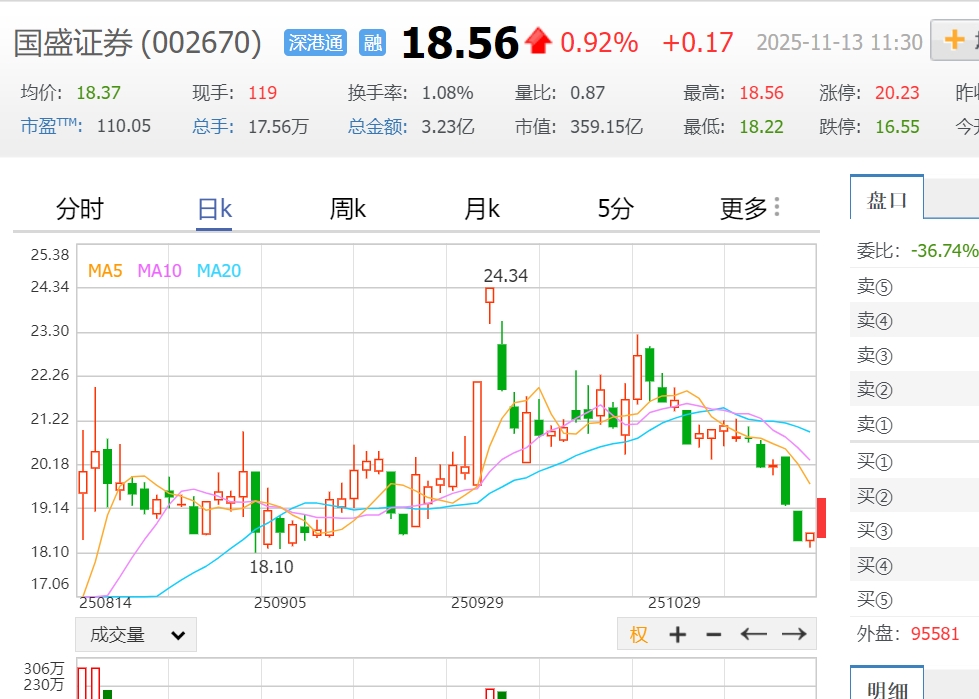Click the latest candlestick on chart
Image resolution: width=979 pixels, height=699 pixels.
pyautogui.click(x=810, y=538)
